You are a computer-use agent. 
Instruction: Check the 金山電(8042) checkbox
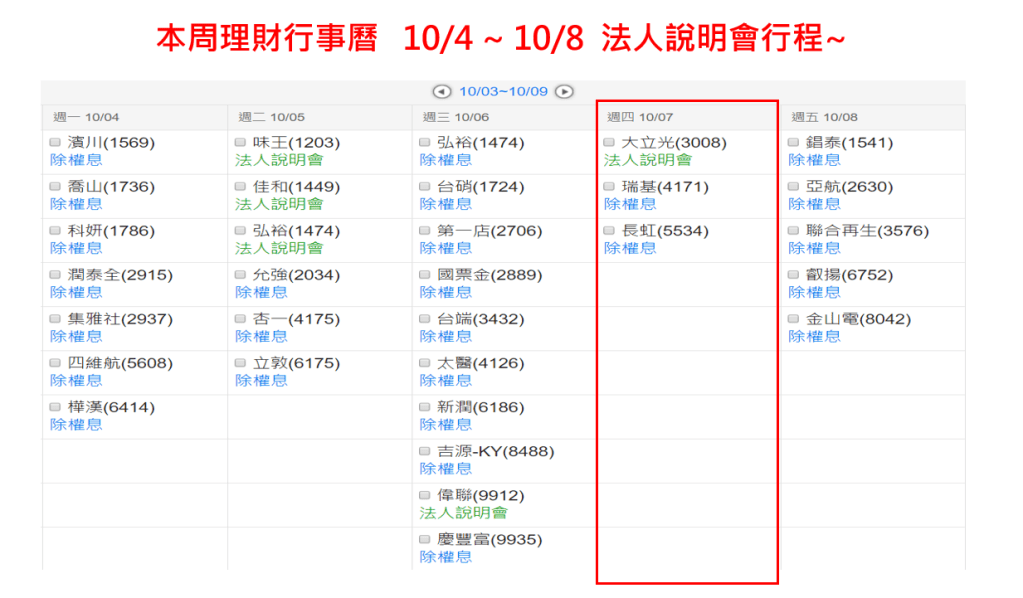794,320
